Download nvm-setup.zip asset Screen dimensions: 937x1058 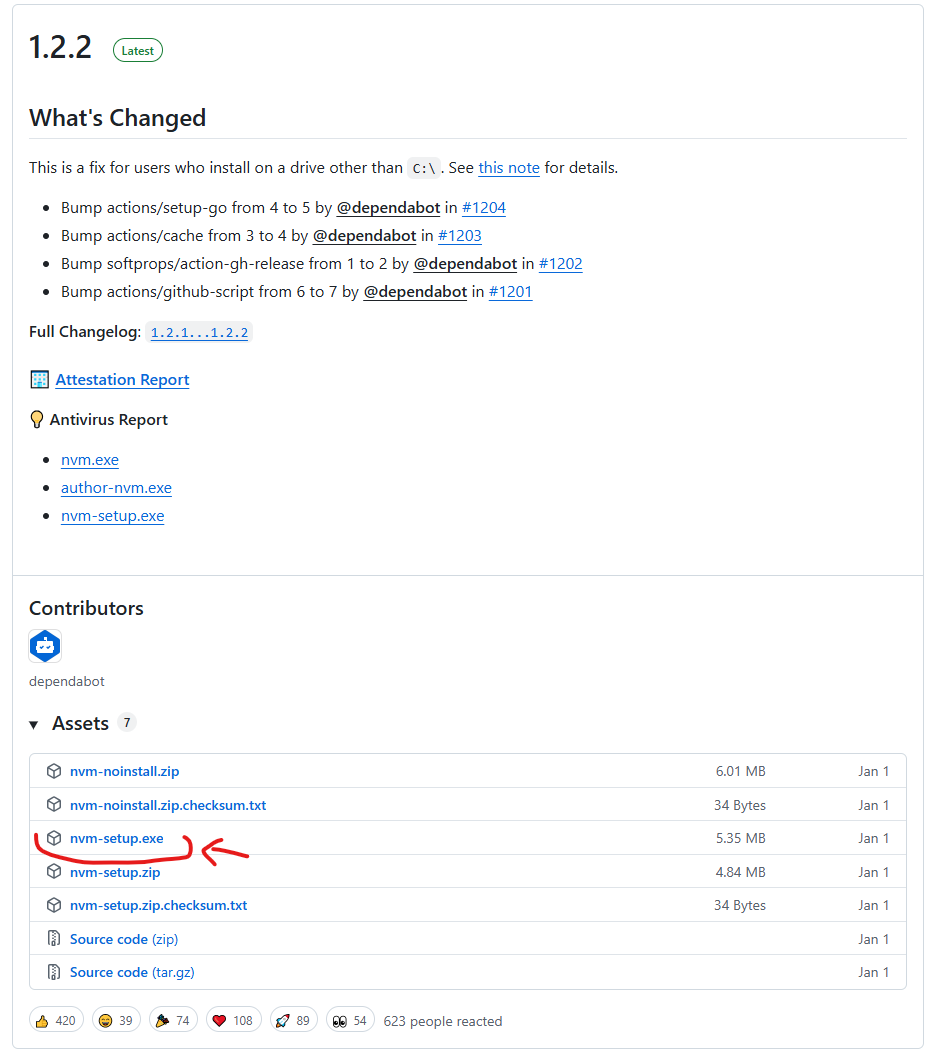[x=115, y=872]
